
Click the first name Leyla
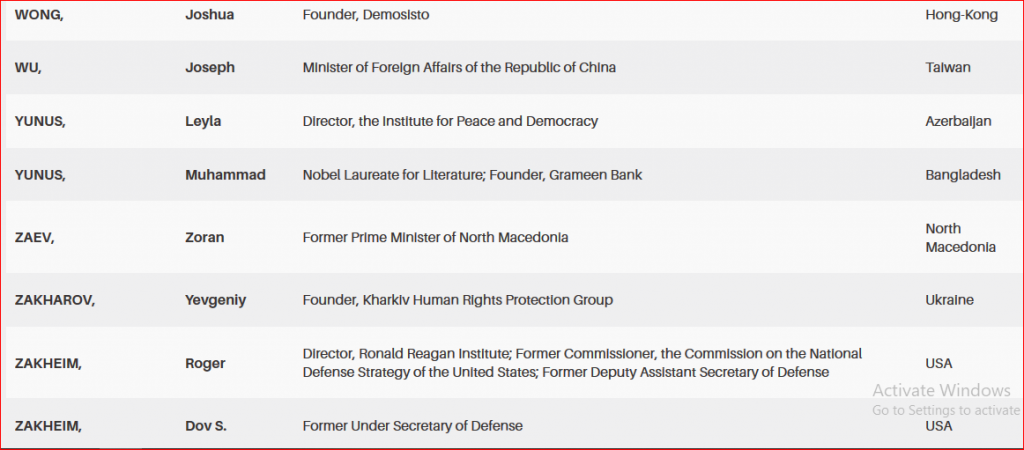tap(203, 121)
